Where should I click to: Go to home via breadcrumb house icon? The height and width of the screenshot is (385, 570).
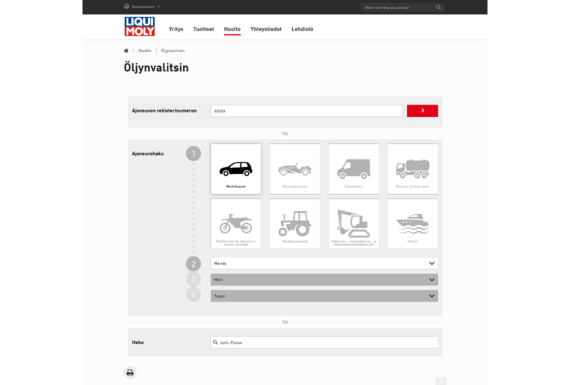126,51
